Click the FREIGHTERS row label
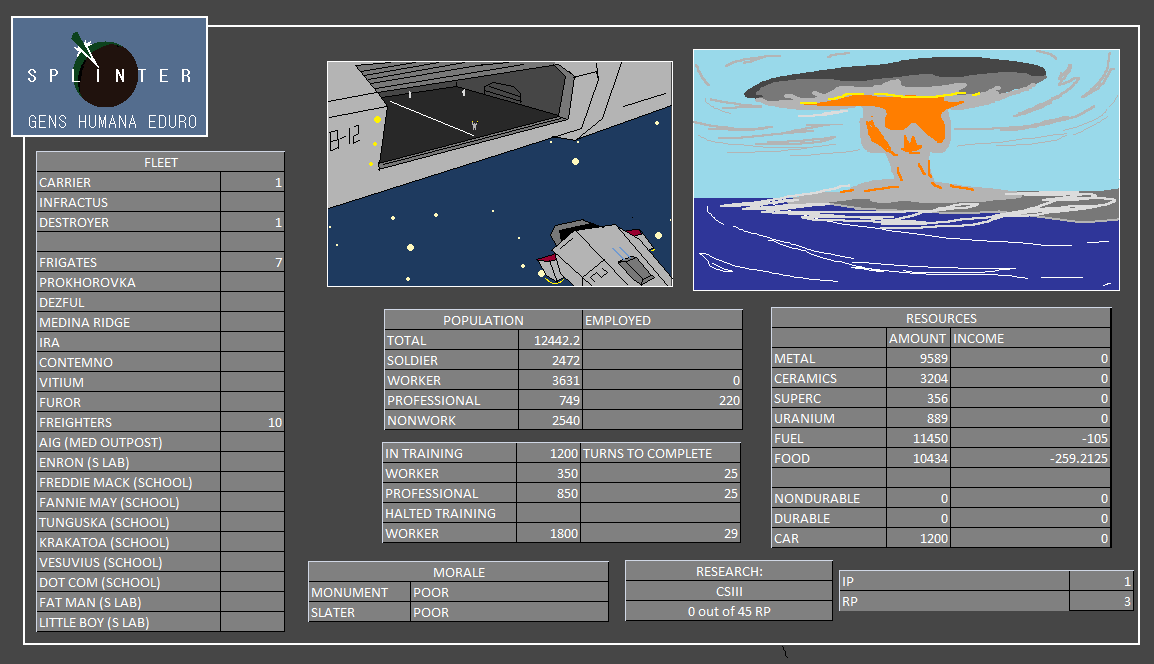The image size is (1154, 664). pyautogui.click(x=128, y=422)
